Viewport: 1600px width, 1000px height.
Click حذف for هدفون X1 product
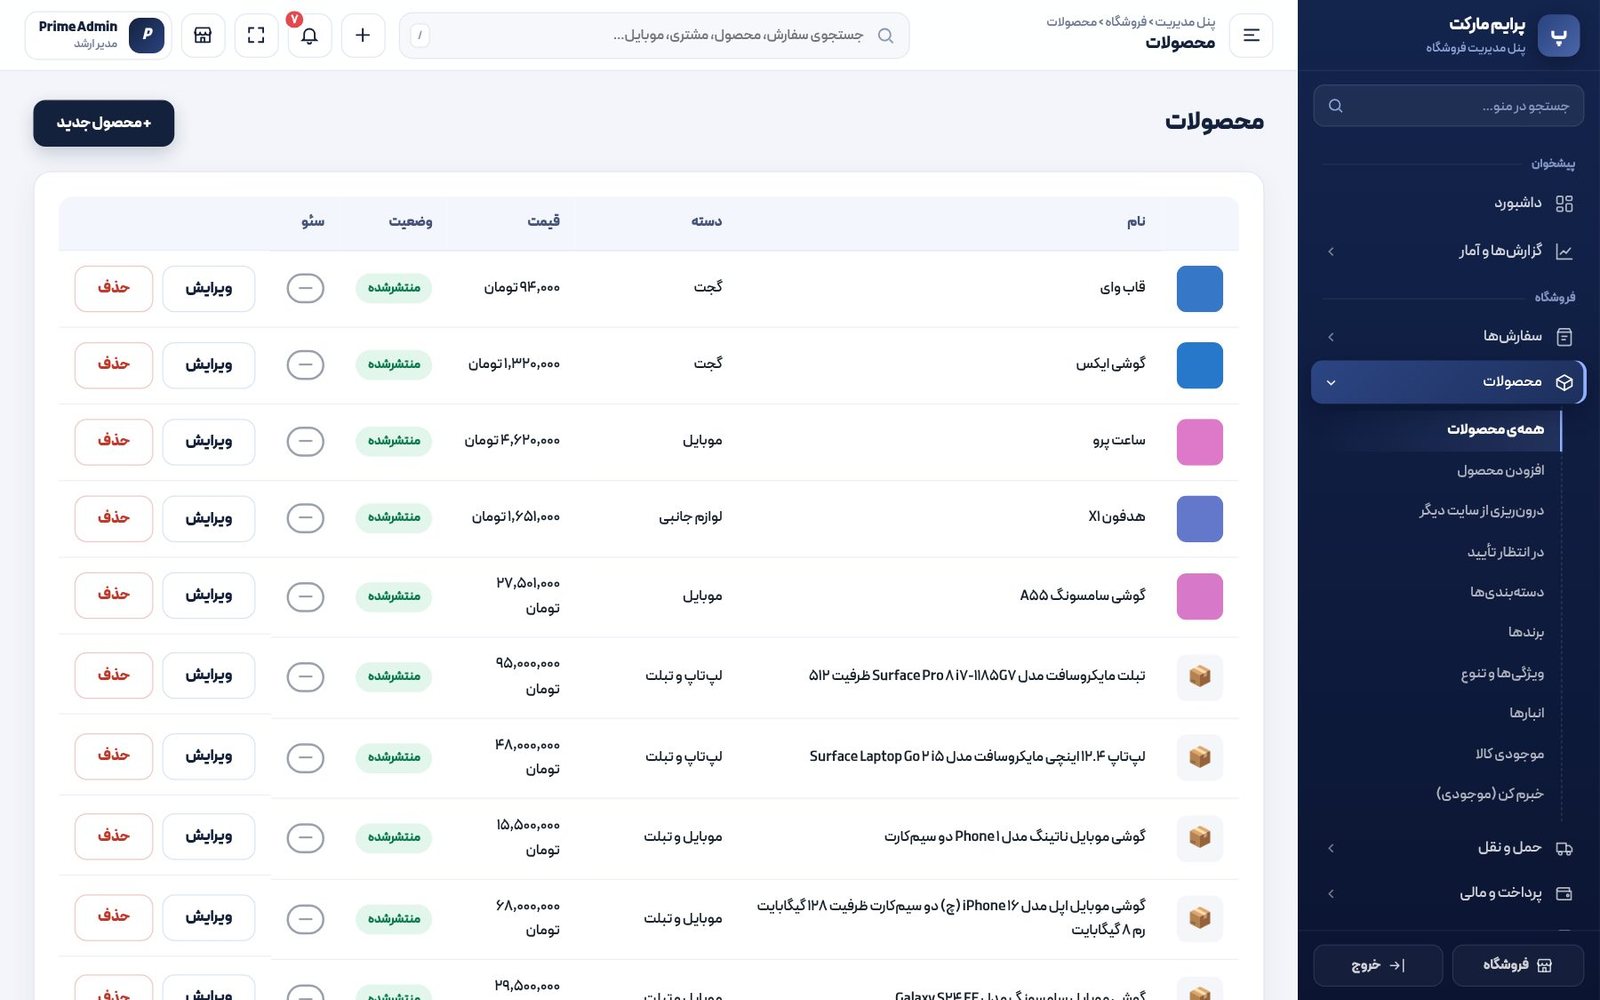click(x=114, y=518)
